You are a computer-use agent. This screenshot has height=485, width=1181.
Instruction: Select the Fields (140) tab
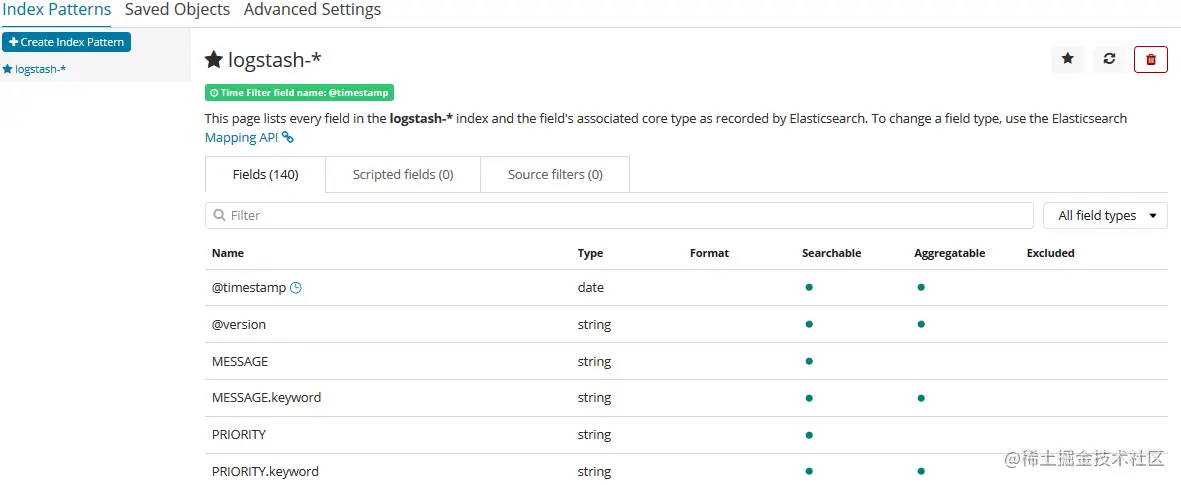[265, 175]
